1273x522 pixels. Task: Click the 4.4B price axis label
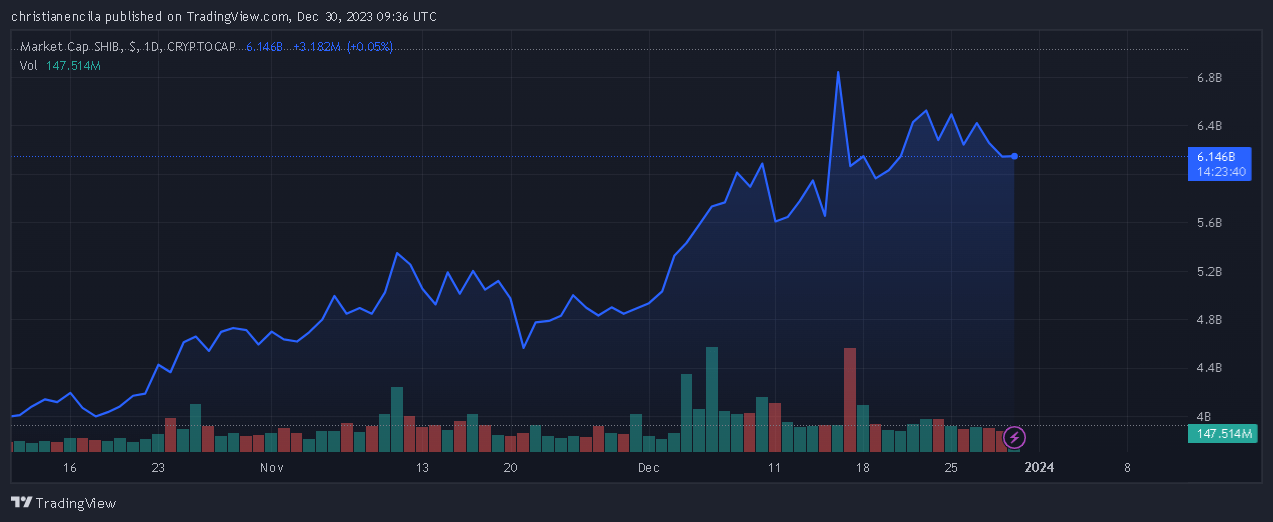click(1209, 368)
